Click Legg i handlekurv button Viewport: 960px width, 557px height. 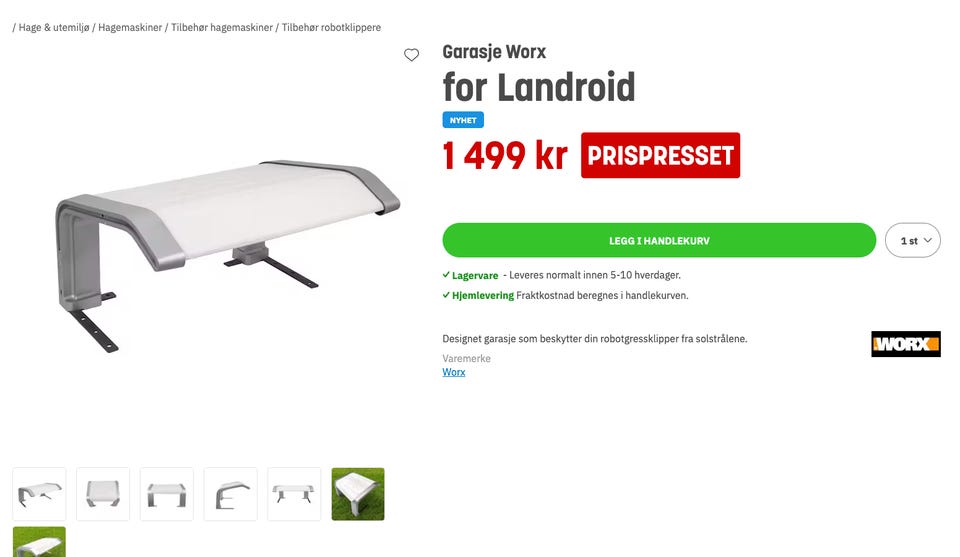(659, 241)
